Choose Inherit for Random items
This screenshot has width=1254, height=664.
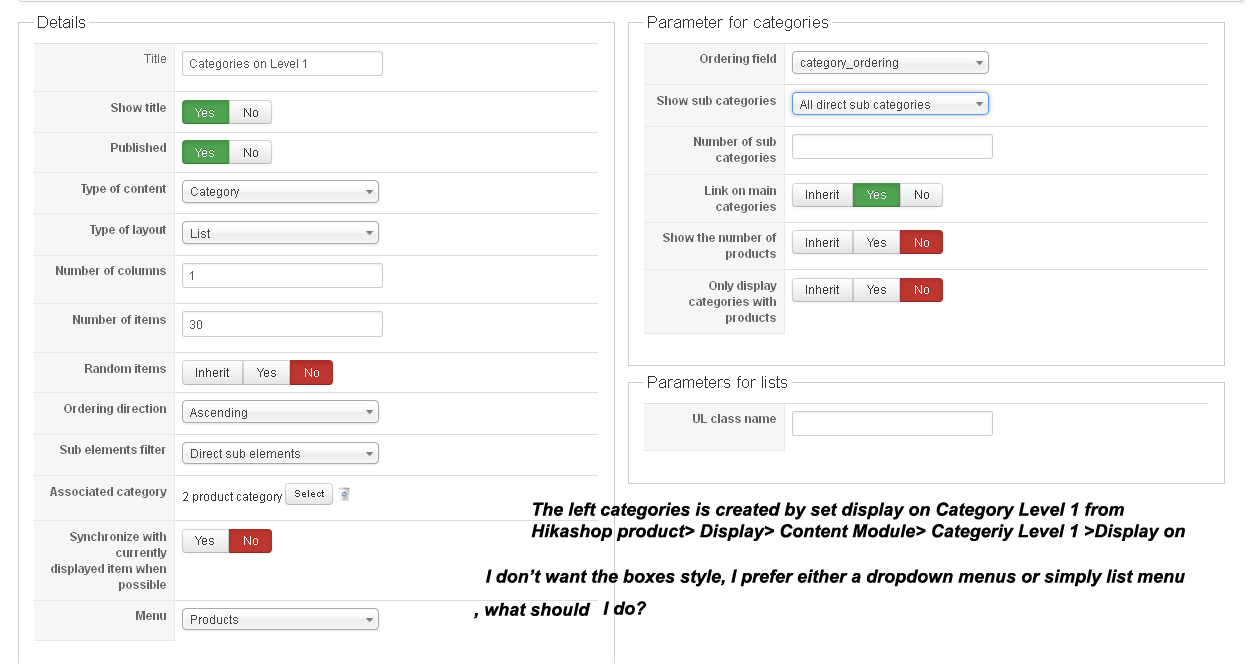tap(212, 373)
